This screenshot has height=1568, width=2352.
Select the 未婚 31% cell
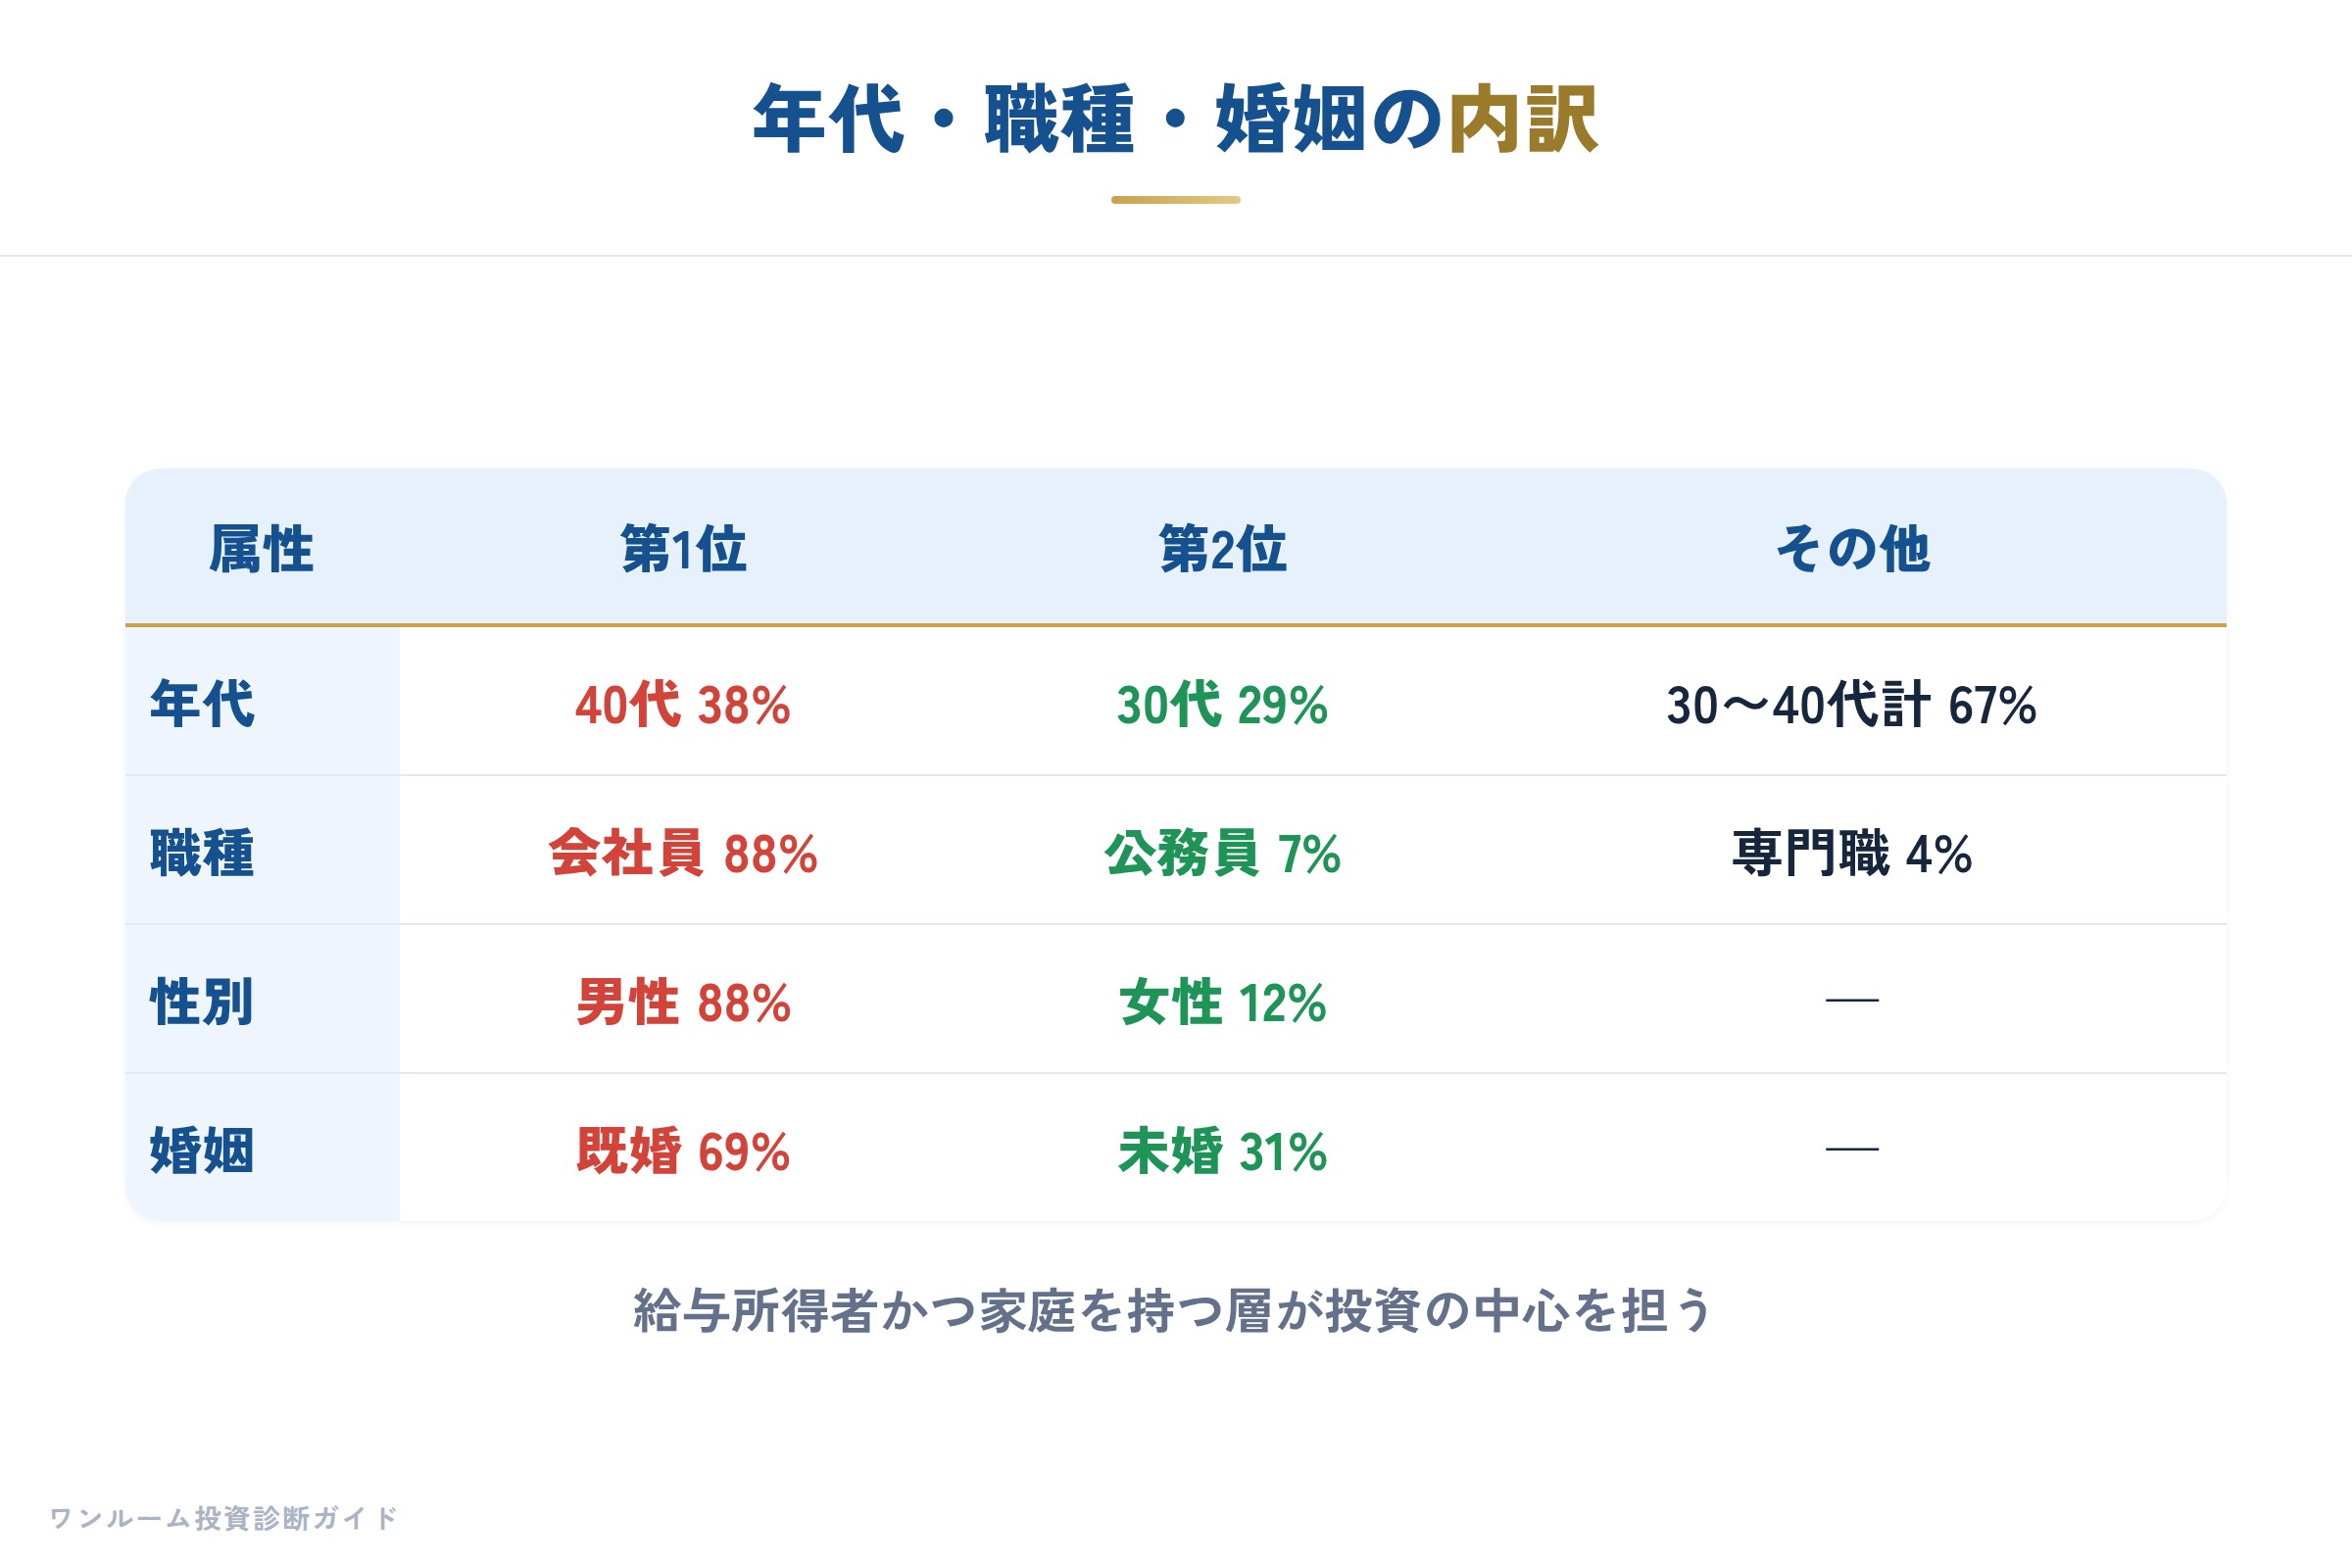(x=1222, y=1151)
